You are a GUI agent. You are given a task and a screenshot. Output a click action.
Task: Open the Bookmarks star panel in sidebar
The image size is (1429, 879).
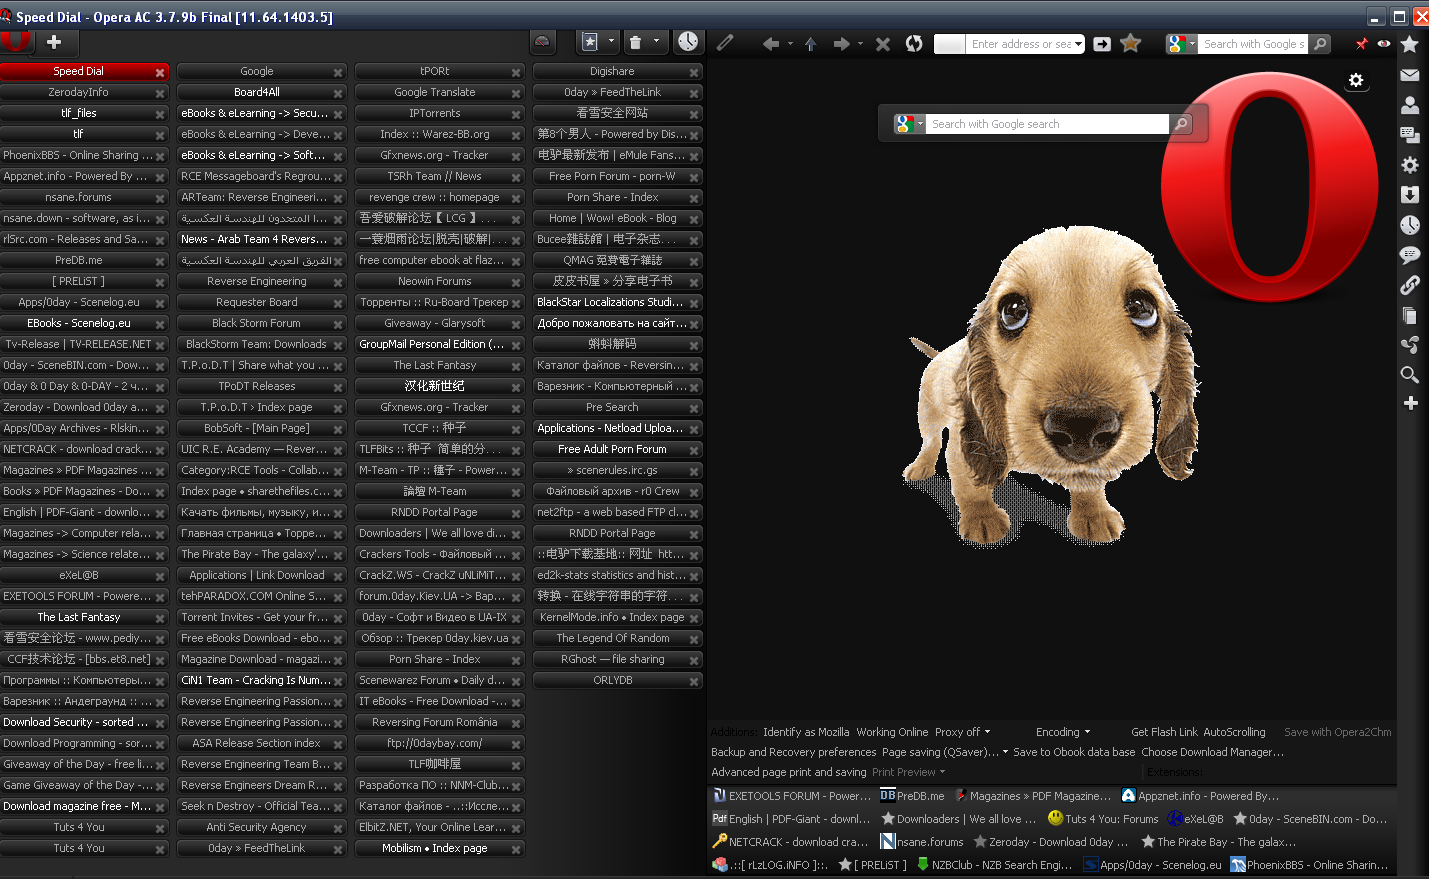(x=1410, y=44)
